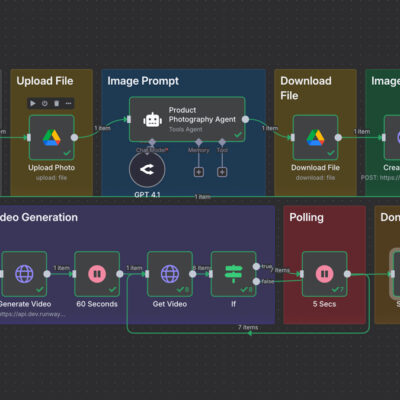The image size is (400, 400).
Task: Click the If node true output connector
Action: click(256, 266)
